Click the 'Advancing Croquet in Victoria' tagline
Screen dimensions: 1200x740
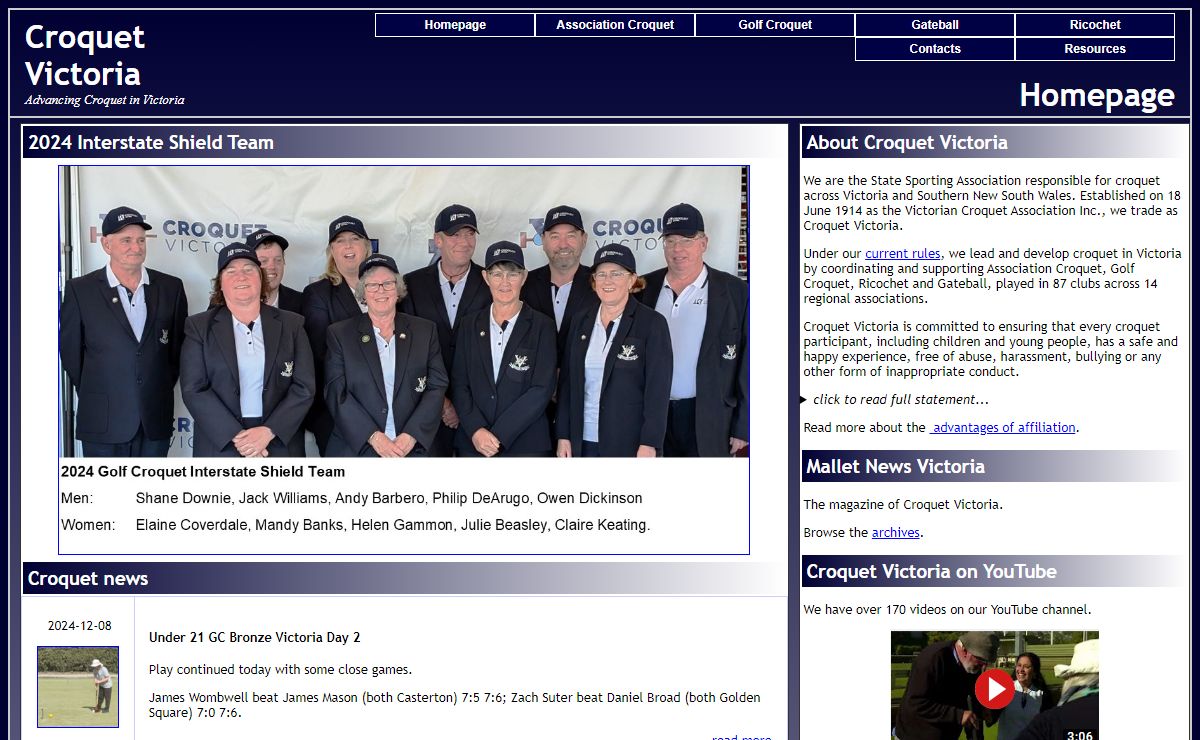104,100
